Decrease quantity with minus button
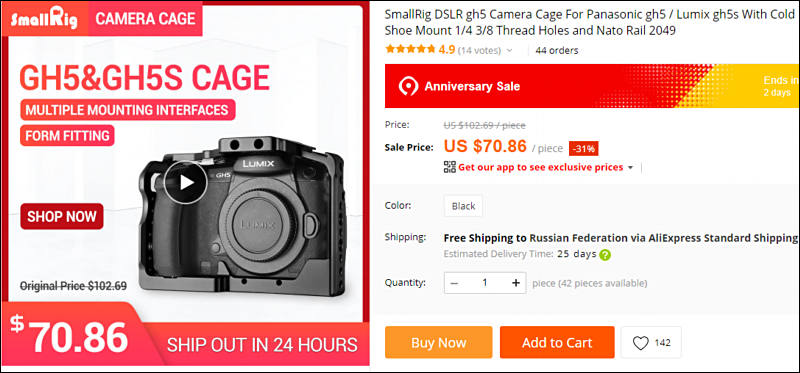 tap(454, 283)
